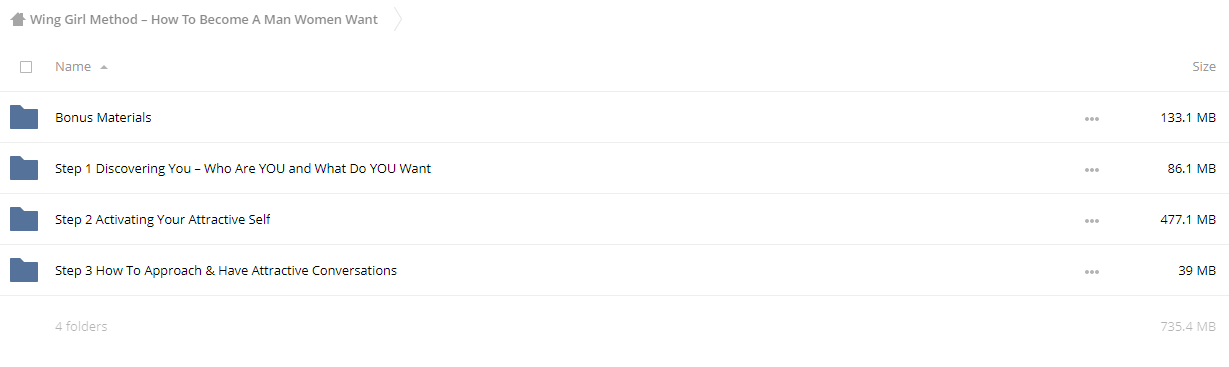Viewport: 1229px width, 367px height.
Task: Open more options for Step 3 folder
Action: click(1091, 271)
